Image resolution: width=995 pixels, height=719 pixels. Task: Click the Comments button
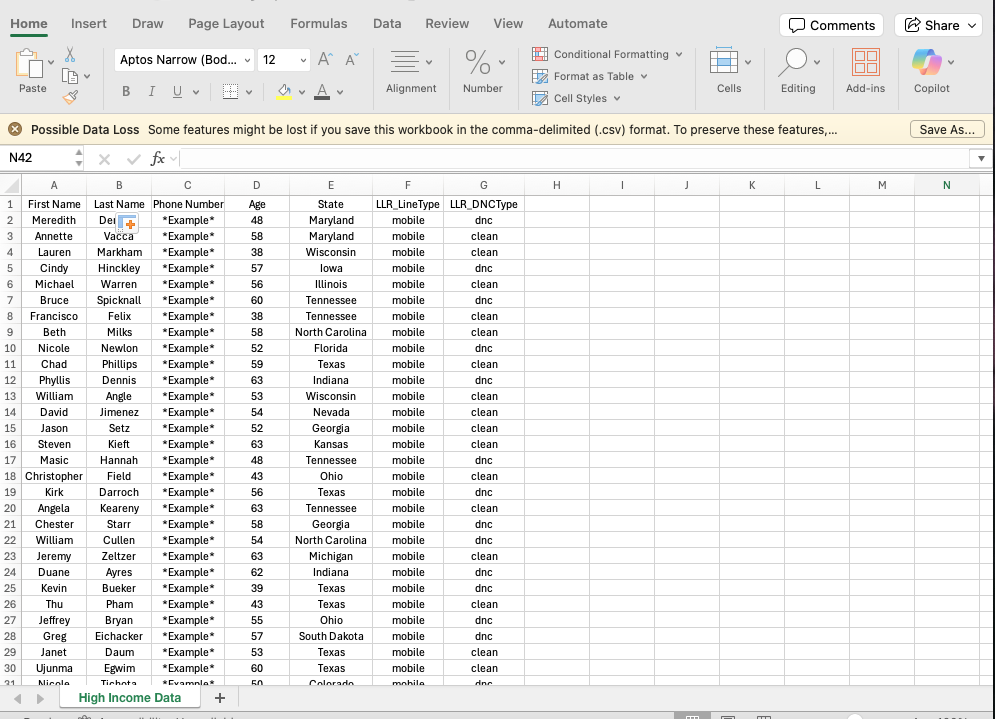[832, 25]
